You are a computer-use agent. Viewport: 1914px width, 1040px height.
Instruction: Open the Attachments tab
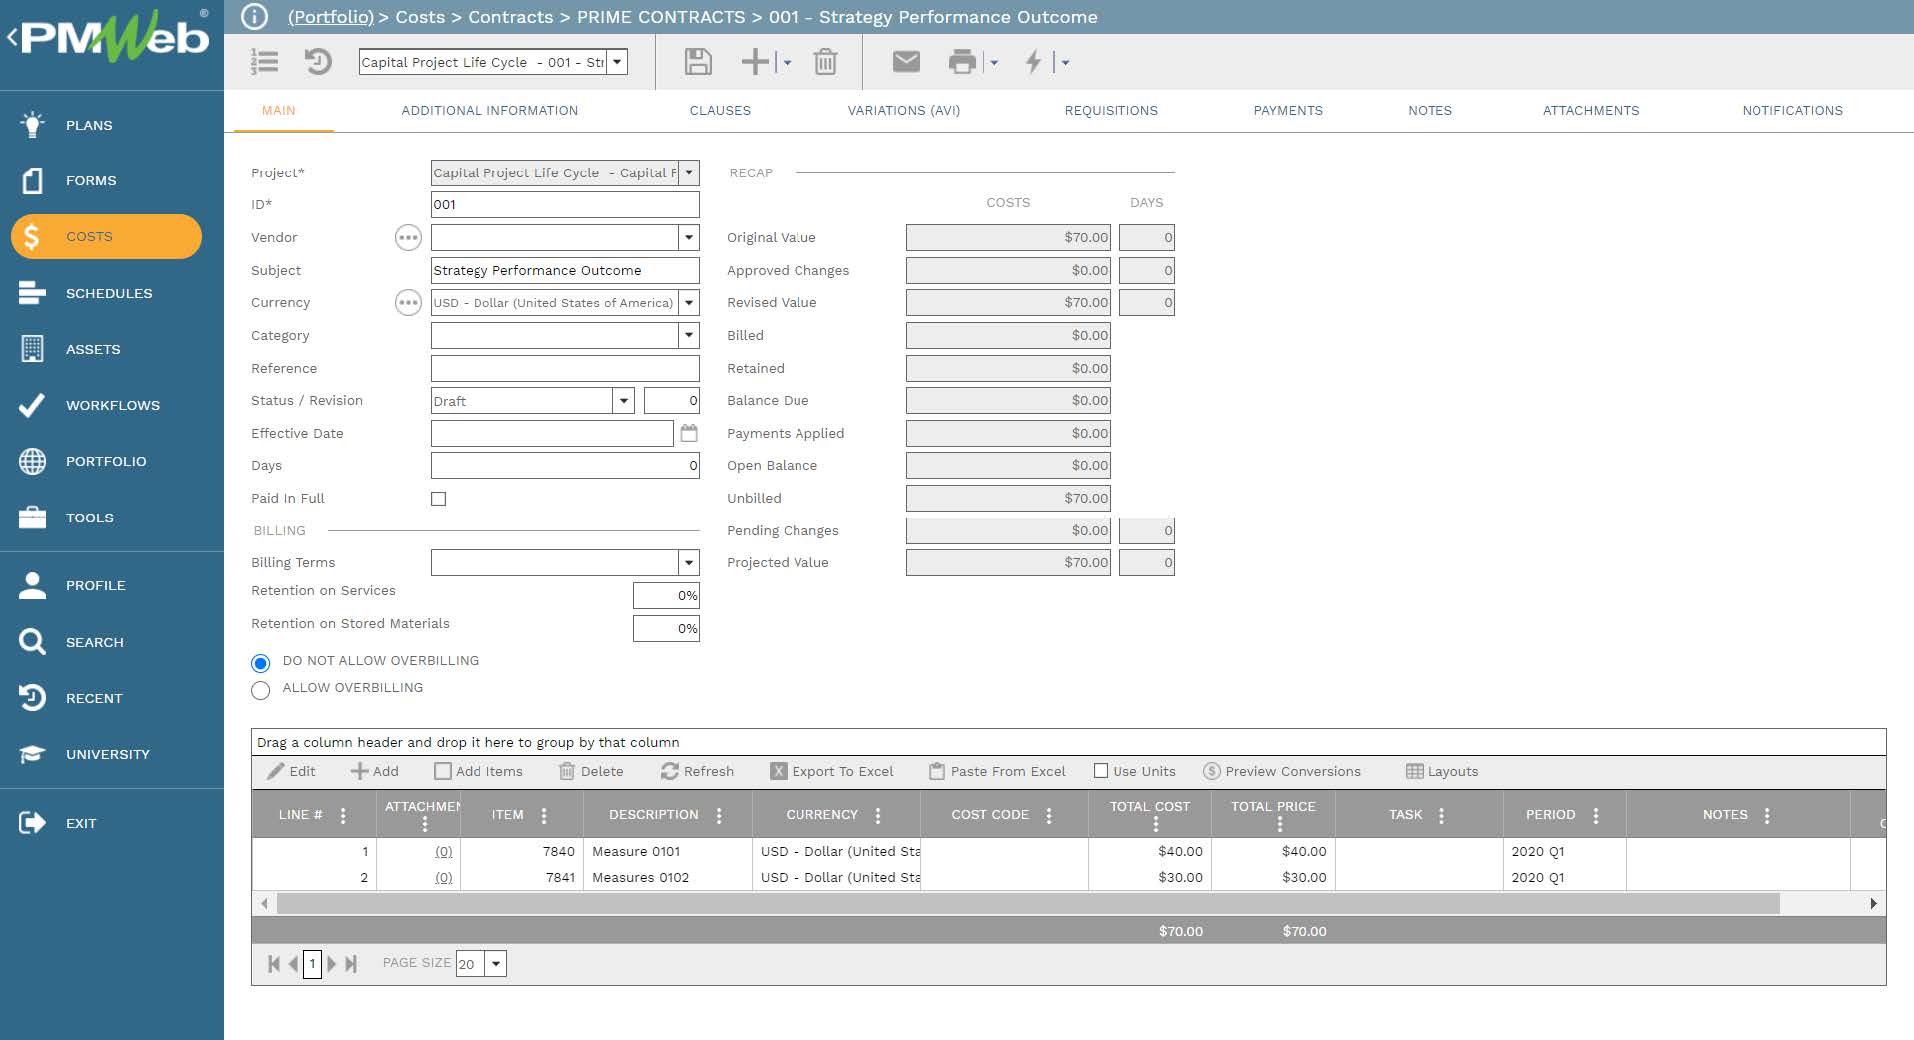1591,111
